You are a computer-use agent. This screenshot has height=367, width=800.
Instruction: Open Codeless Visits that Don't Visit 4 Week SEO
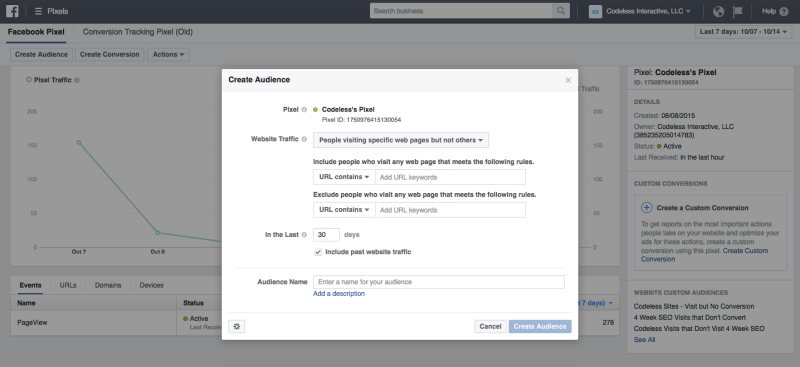point(699,329)
